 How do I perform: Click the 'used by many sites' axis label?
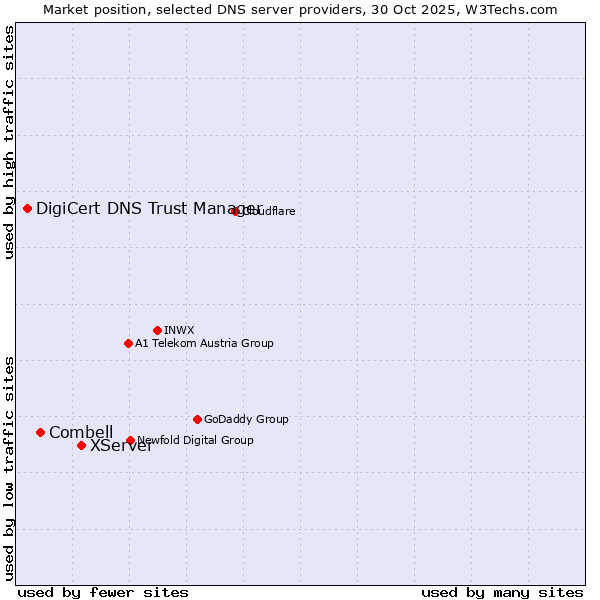pos(502,592)
